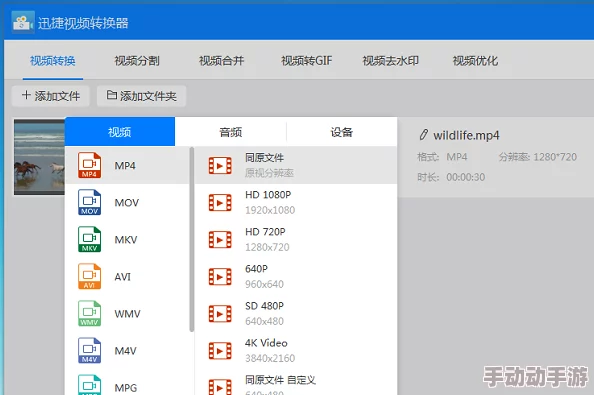Click the MKV format label
This screenshot has width=594, height=395.
coord(126,240)
